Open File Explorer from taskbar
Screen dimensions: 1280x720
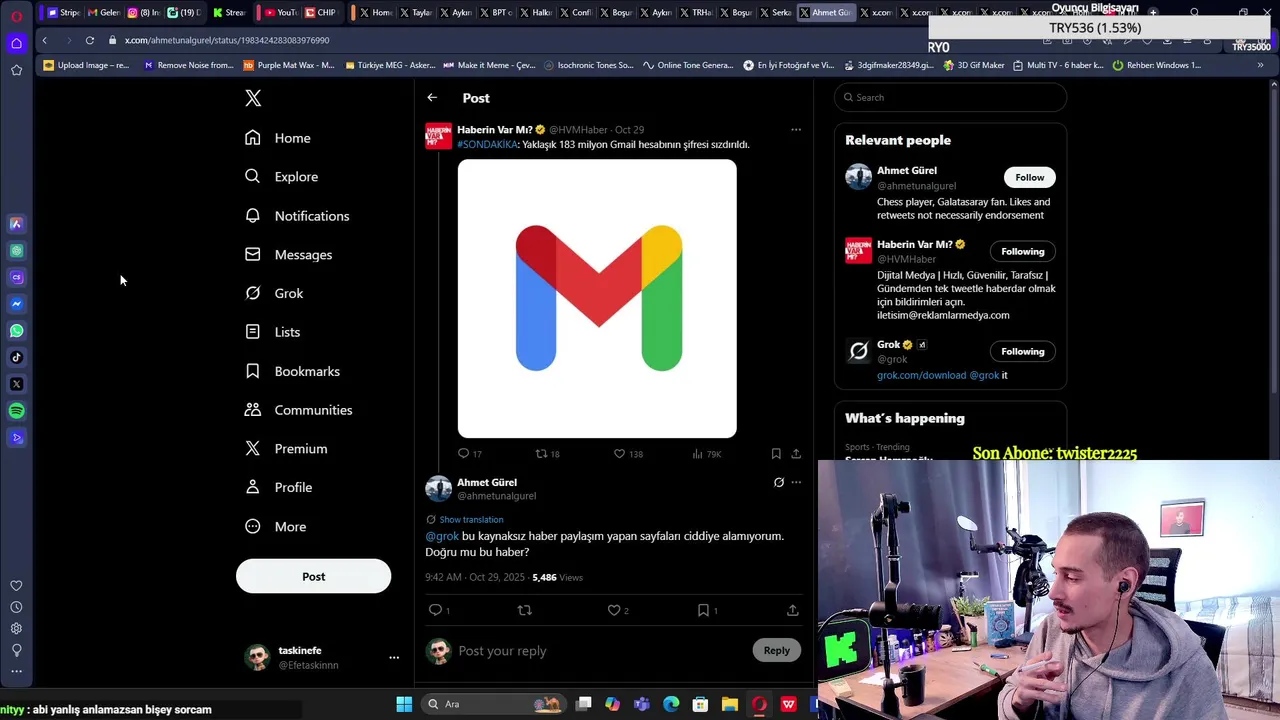[729, 704]
